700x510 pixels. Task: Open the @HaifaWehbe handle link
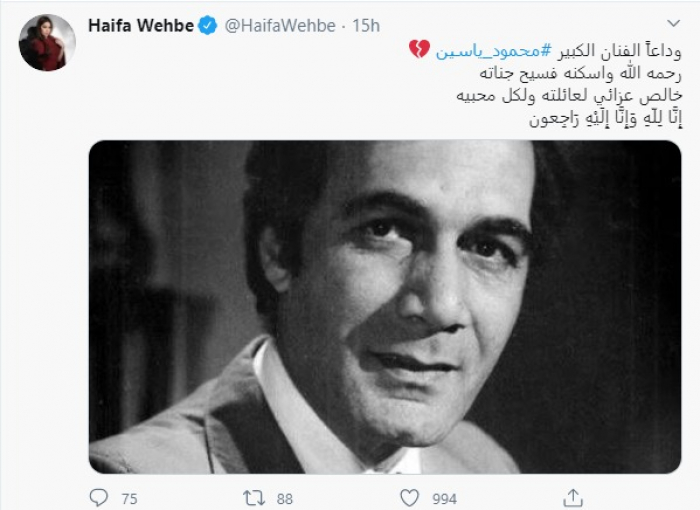click(x=279, y=25)
